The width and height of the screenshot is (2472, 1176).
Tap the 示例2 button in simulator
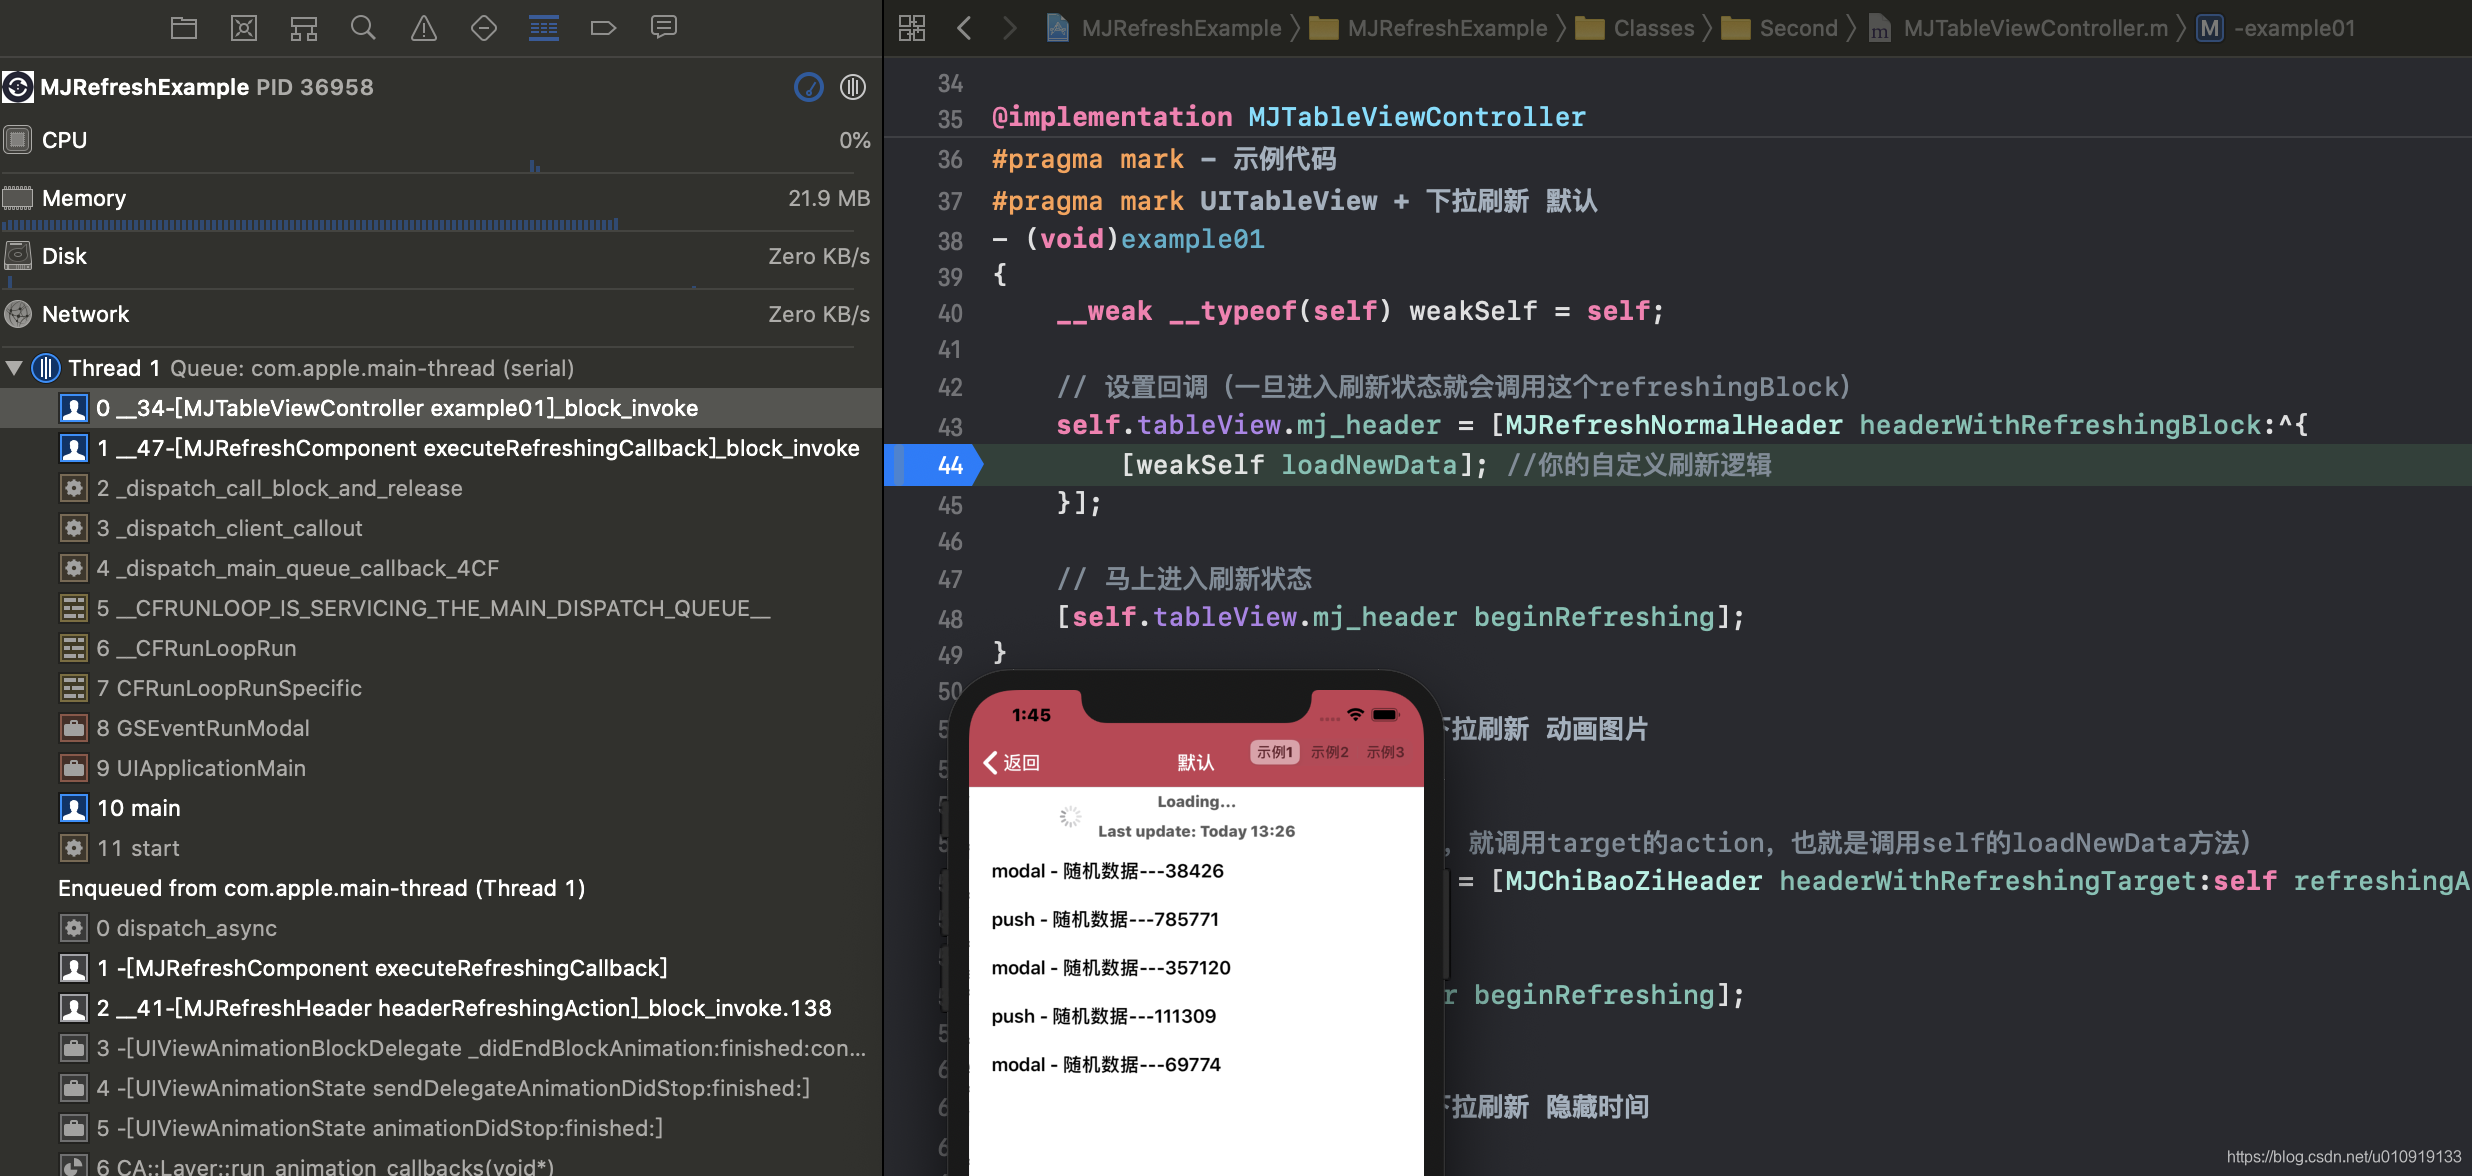click(1330, 752)
